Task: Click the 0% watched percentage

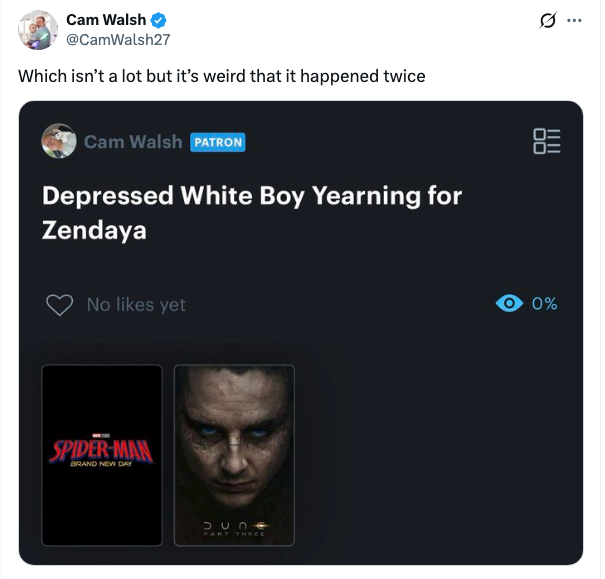Action: coord(544,304)
